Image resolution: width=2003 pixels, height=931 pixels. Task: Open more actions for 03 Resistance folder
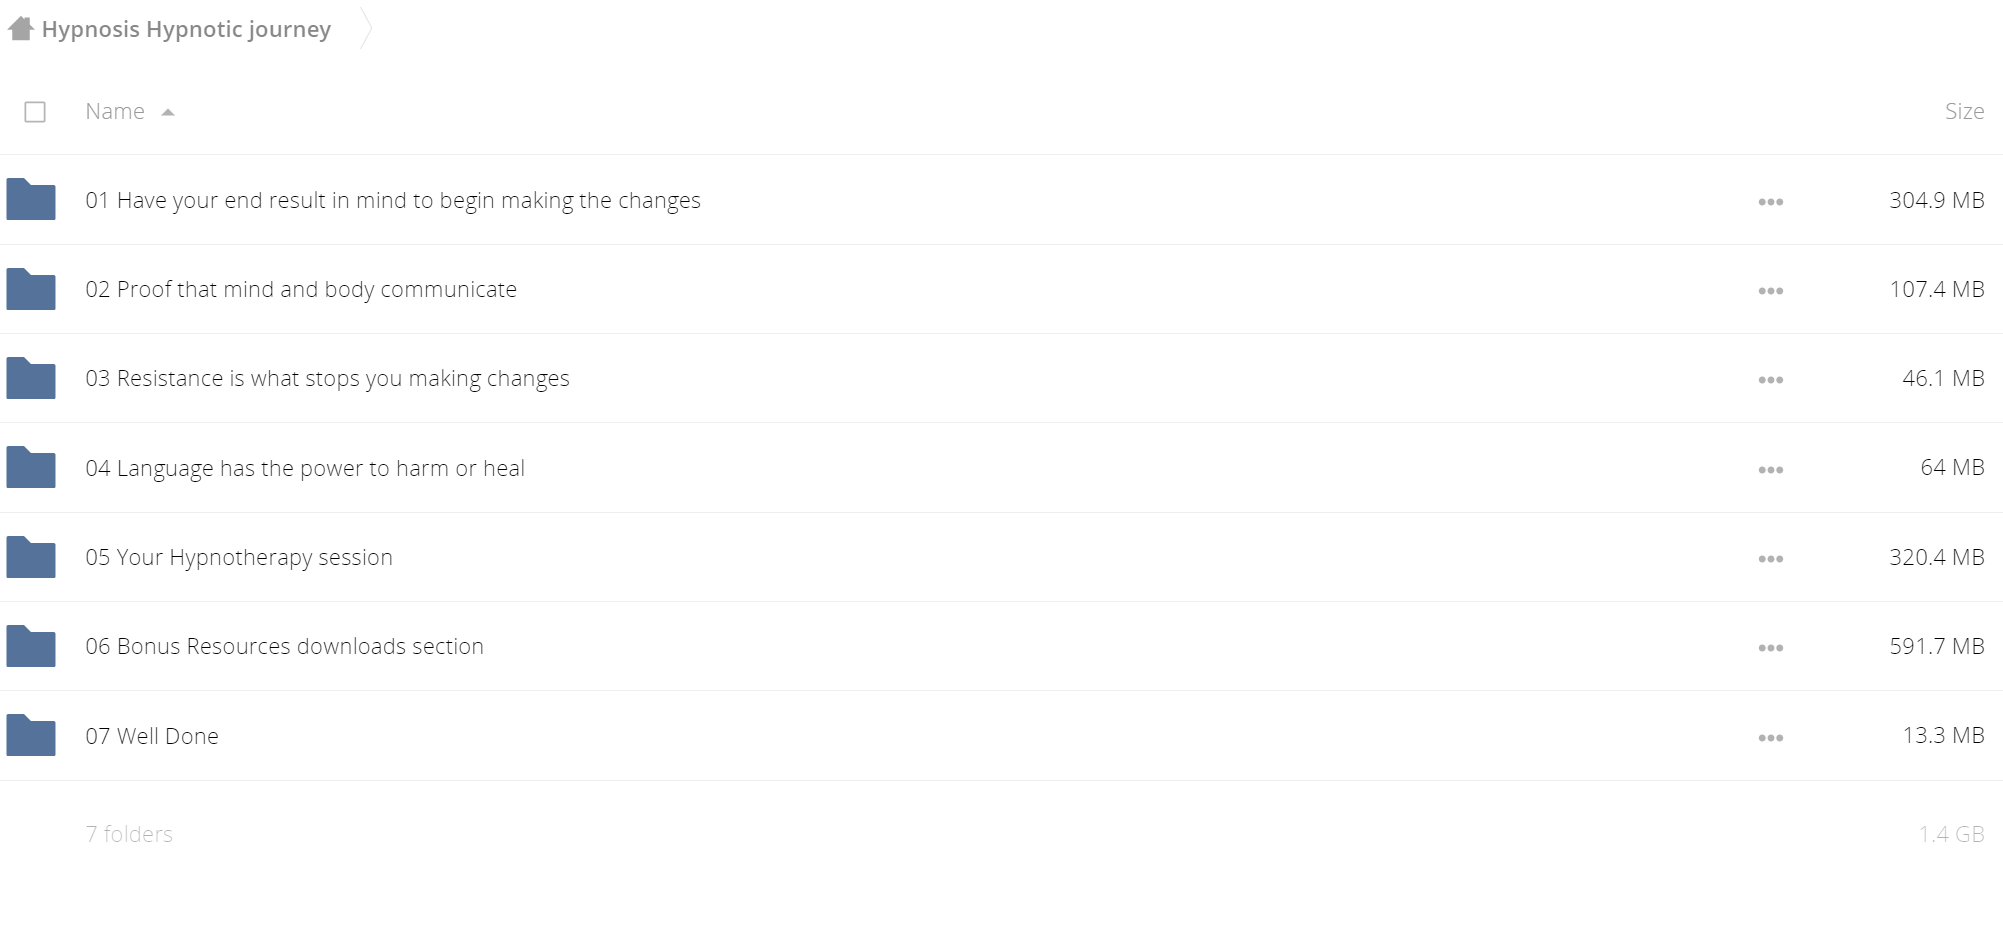pos(1770,380)
